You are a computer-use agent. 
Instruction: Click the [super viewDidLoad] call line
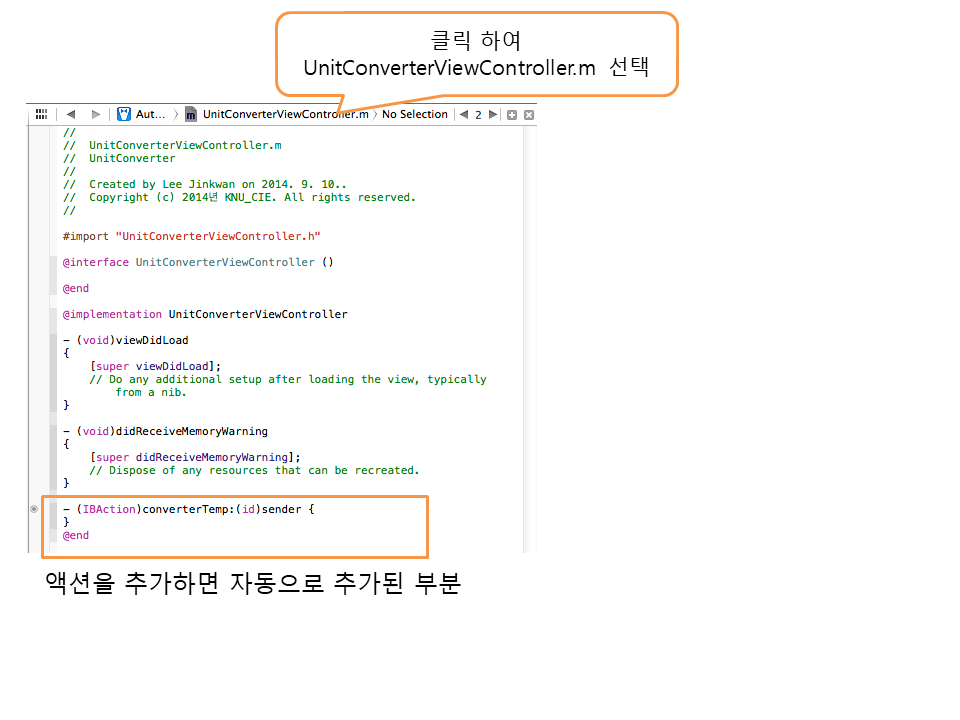point(155,366)
